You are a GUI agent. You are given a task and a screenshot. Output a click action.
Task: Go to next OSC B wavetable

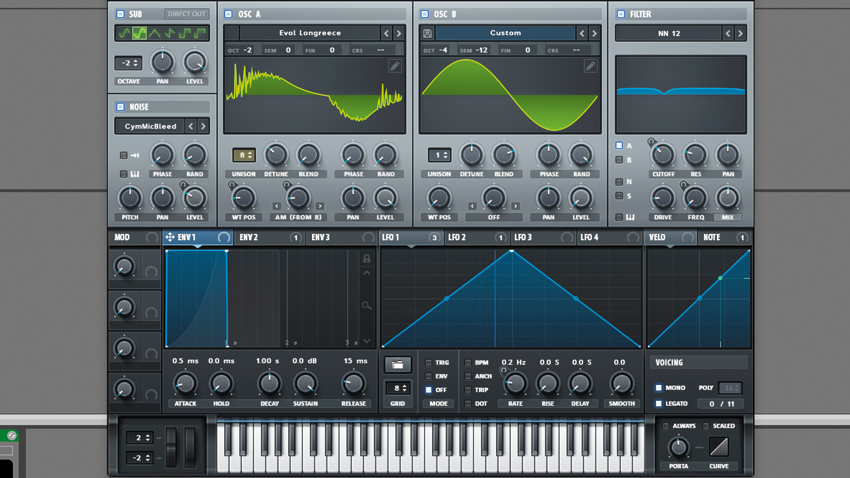[594, 34]
